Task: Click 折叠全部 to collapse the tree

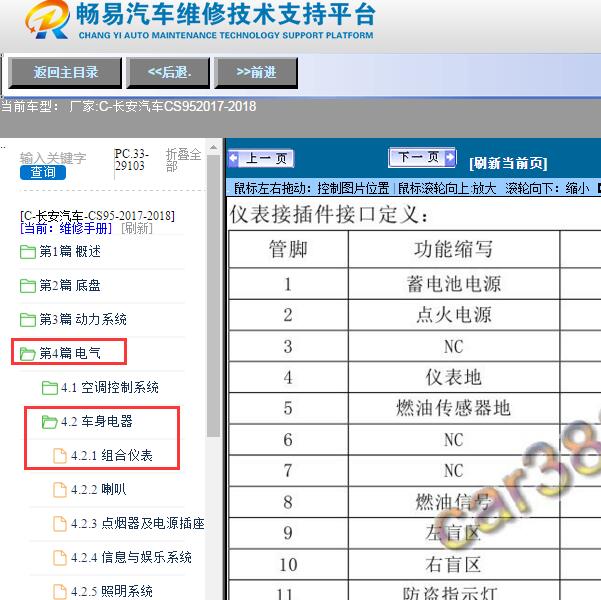Action: pos(183,160)
